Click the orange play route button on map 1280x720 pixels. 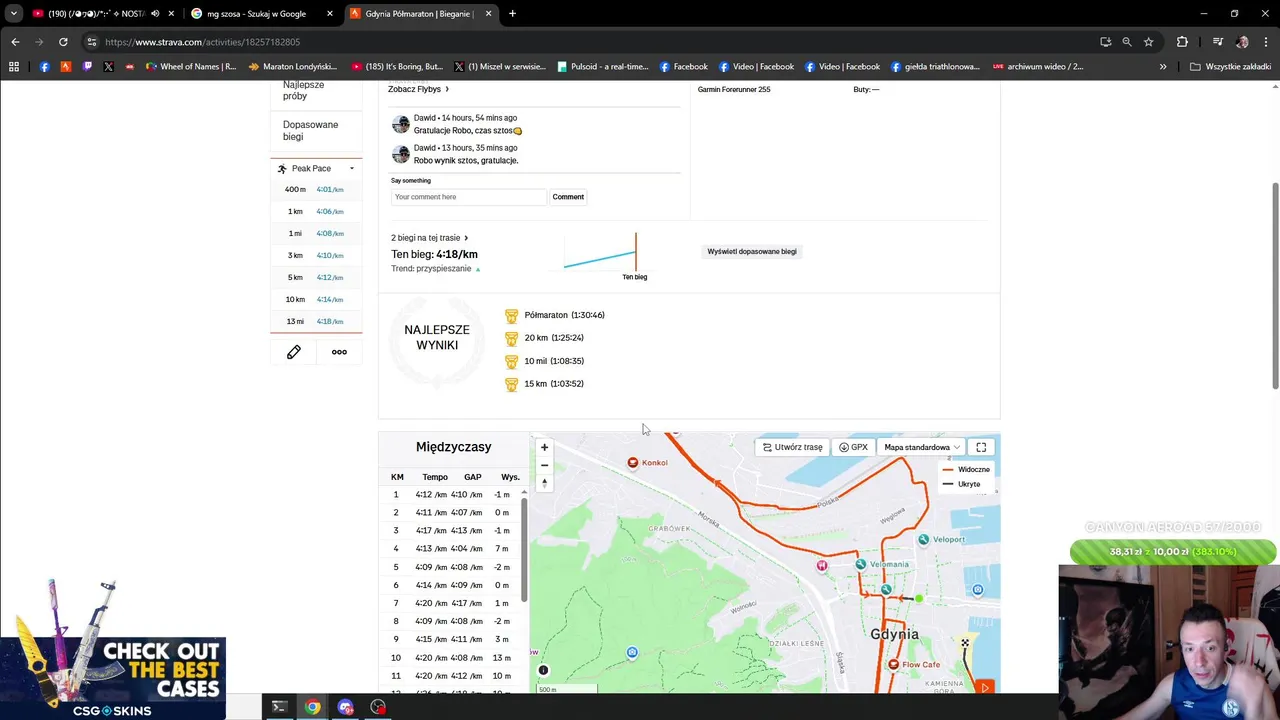(x=985, y=687)
